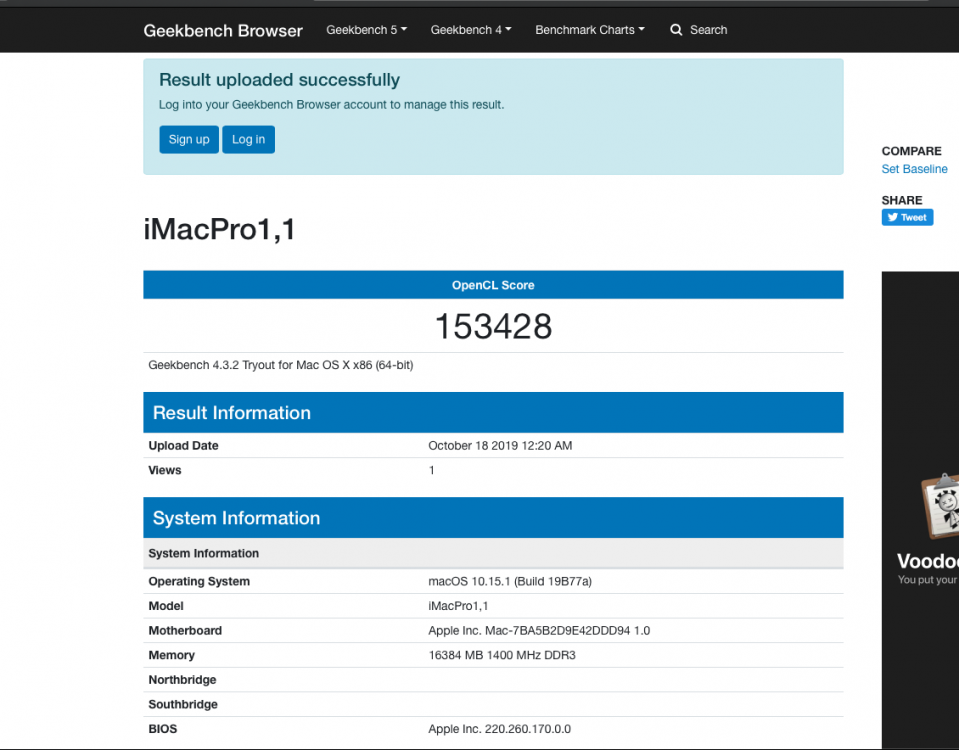Click the VoodooPad clipboard icon in ad
Image resolution: width=959 pixels, height=750 pixels.
pos(941,505)
